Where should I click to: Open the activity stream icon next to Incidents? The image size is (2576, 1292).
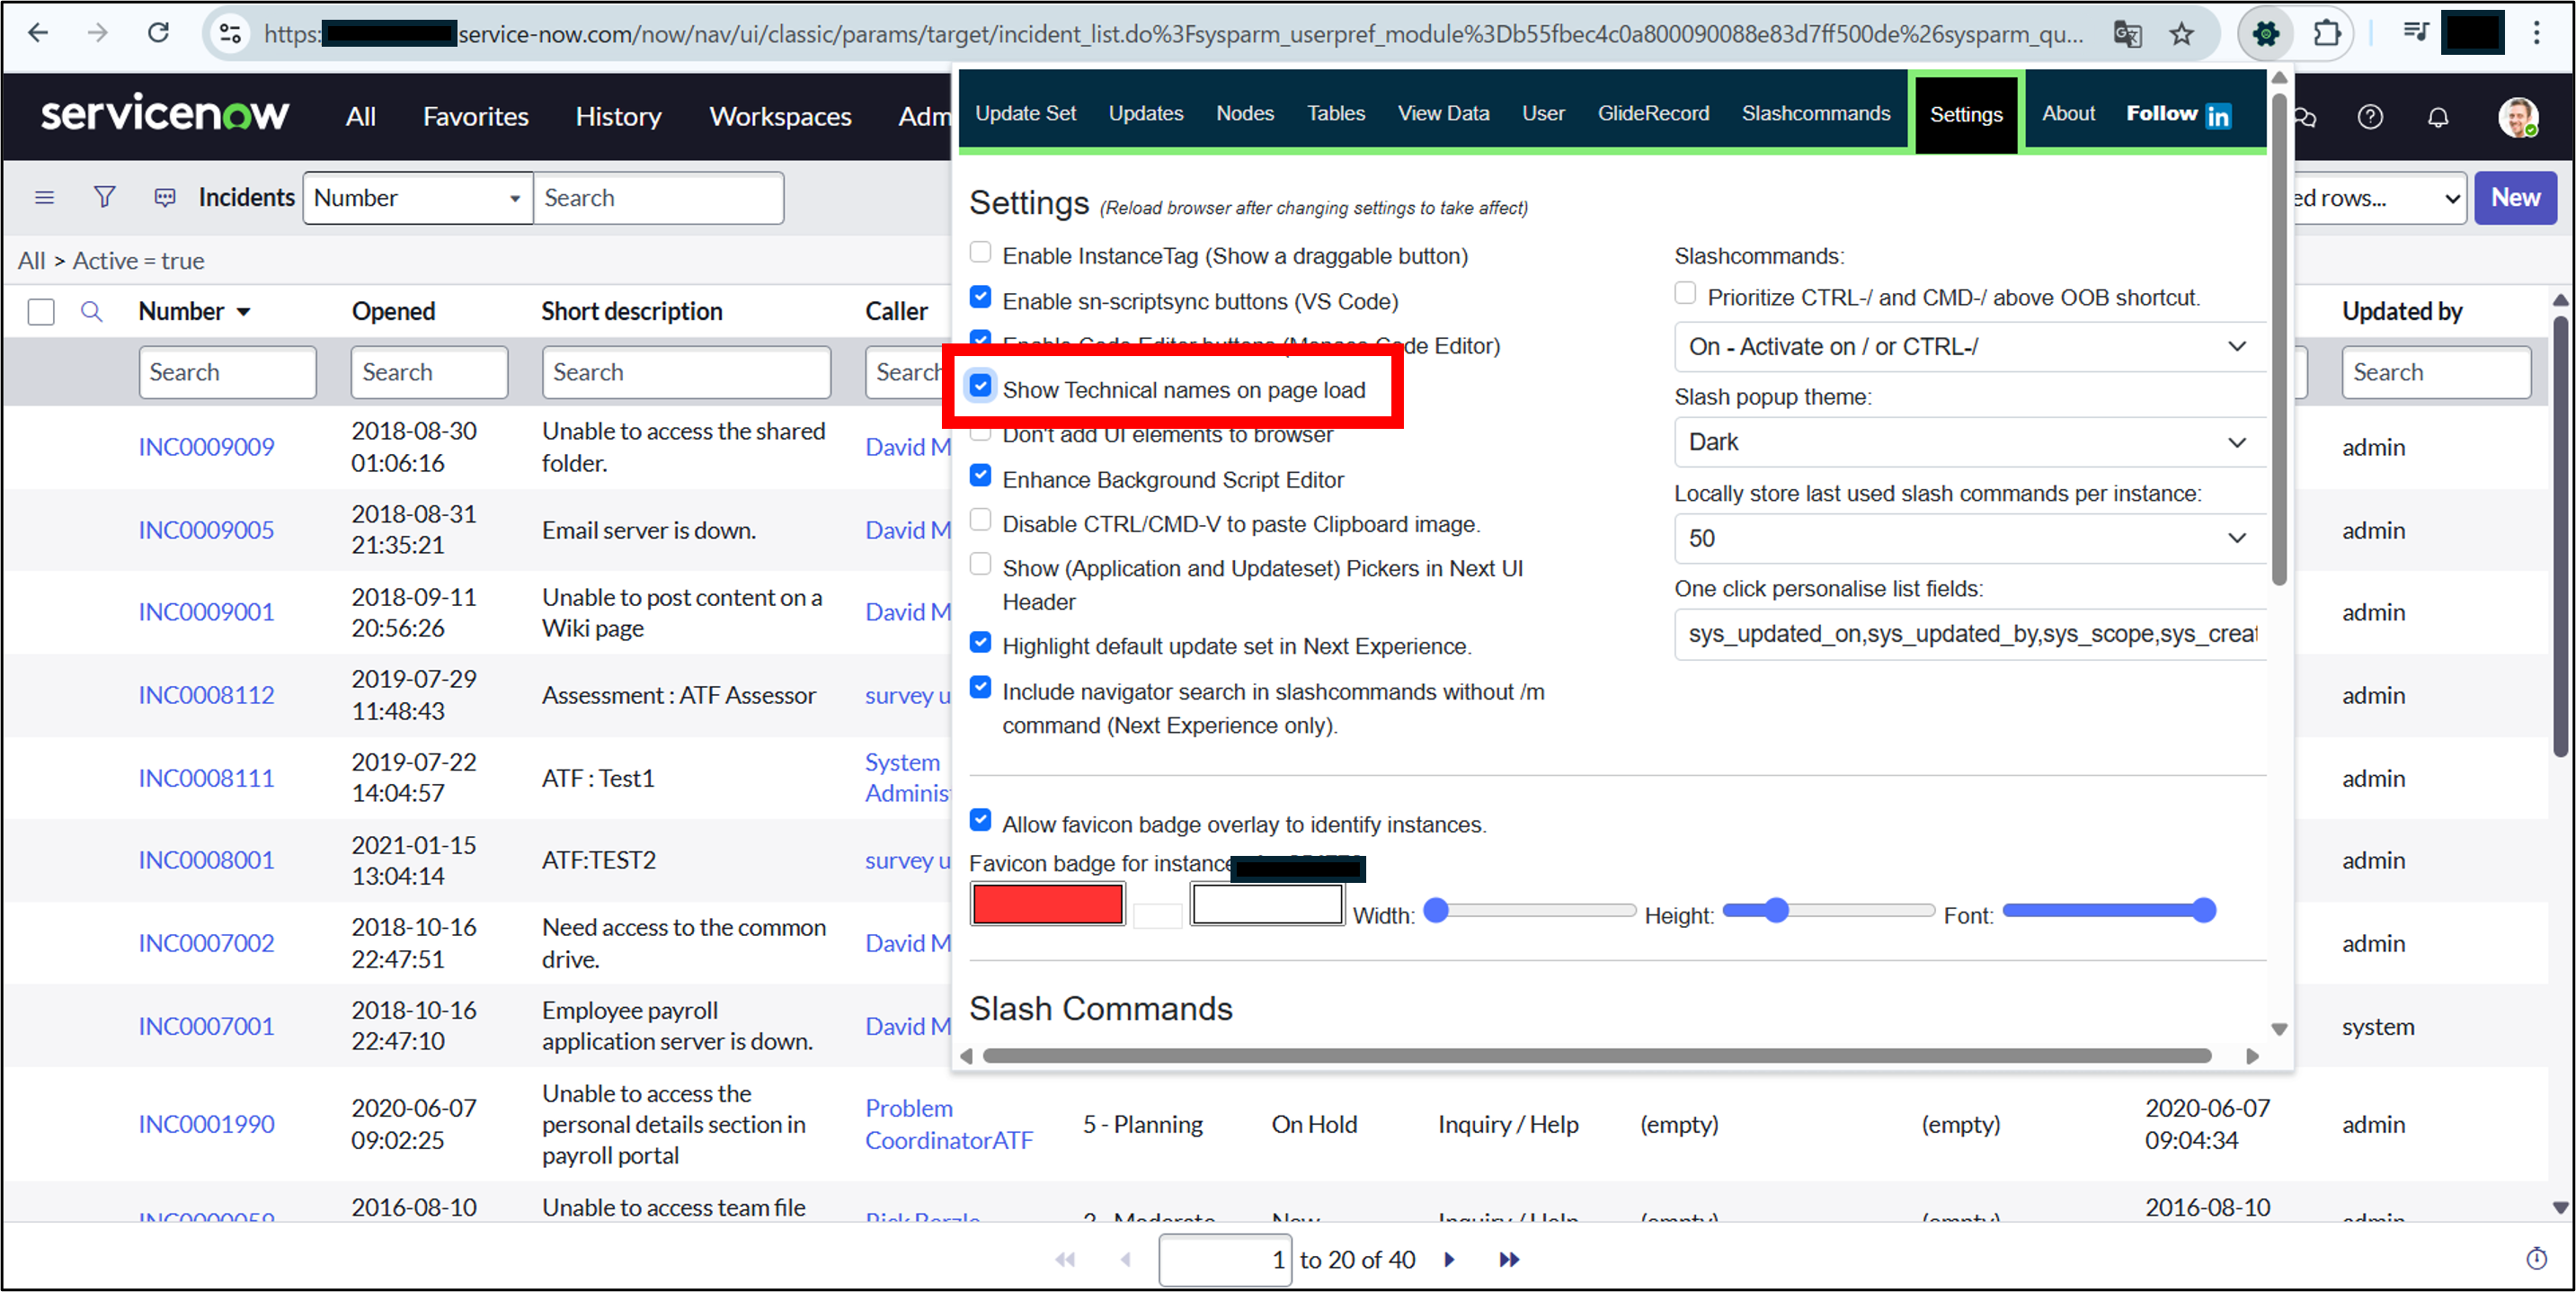tap(165, 197)
